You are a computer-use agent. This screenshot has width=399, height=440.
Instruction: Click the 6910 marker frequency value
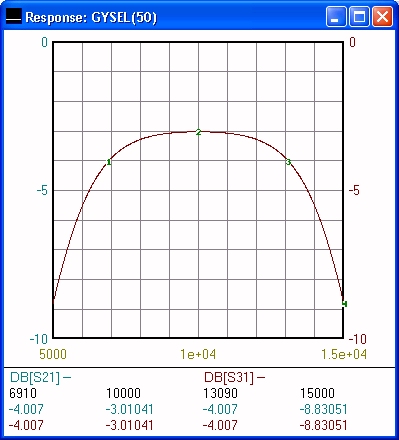23,393
